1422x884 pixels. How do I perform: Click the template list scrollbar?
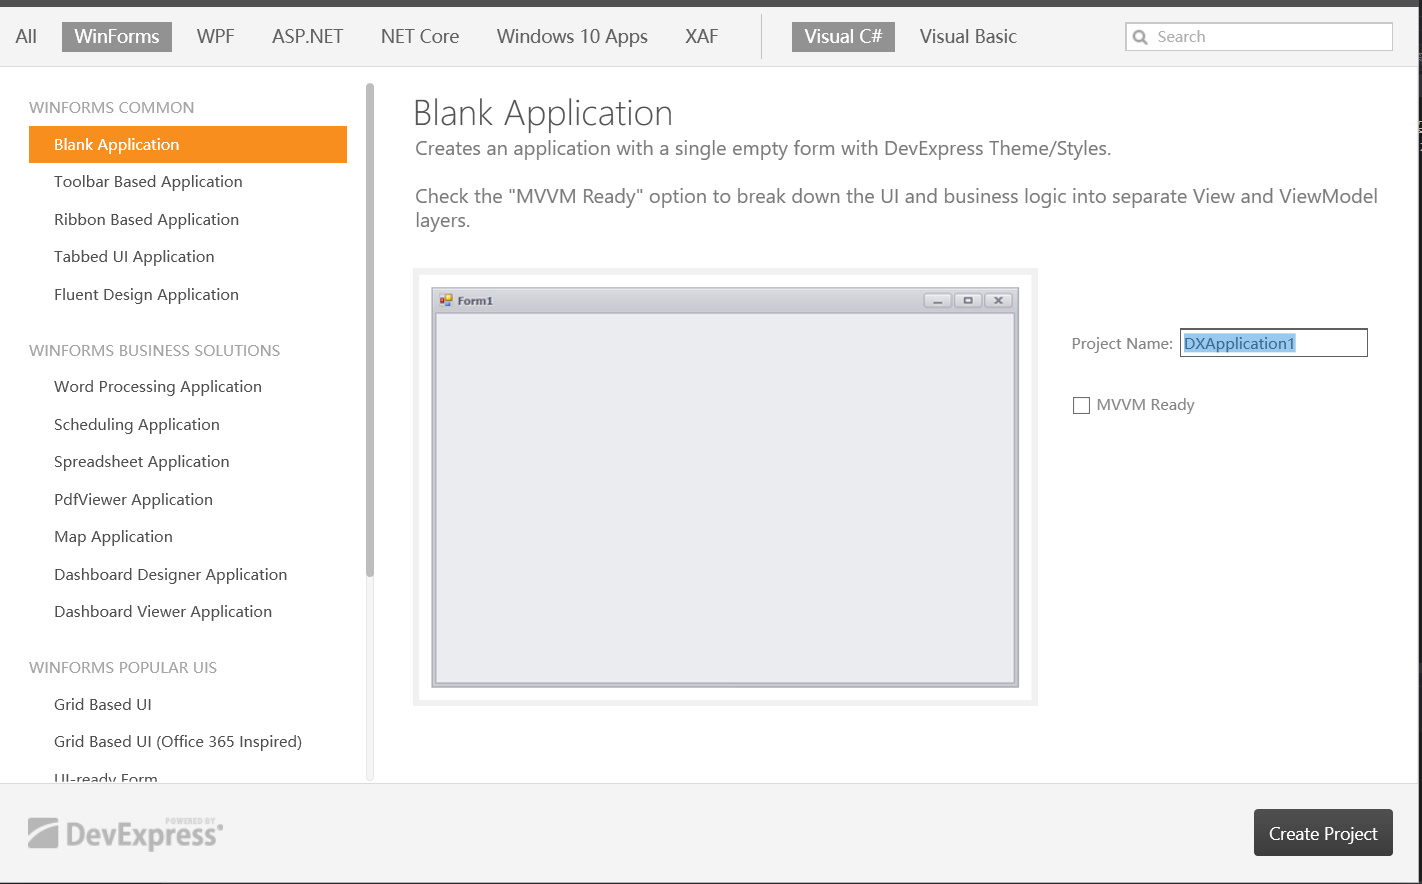[370, 330]
